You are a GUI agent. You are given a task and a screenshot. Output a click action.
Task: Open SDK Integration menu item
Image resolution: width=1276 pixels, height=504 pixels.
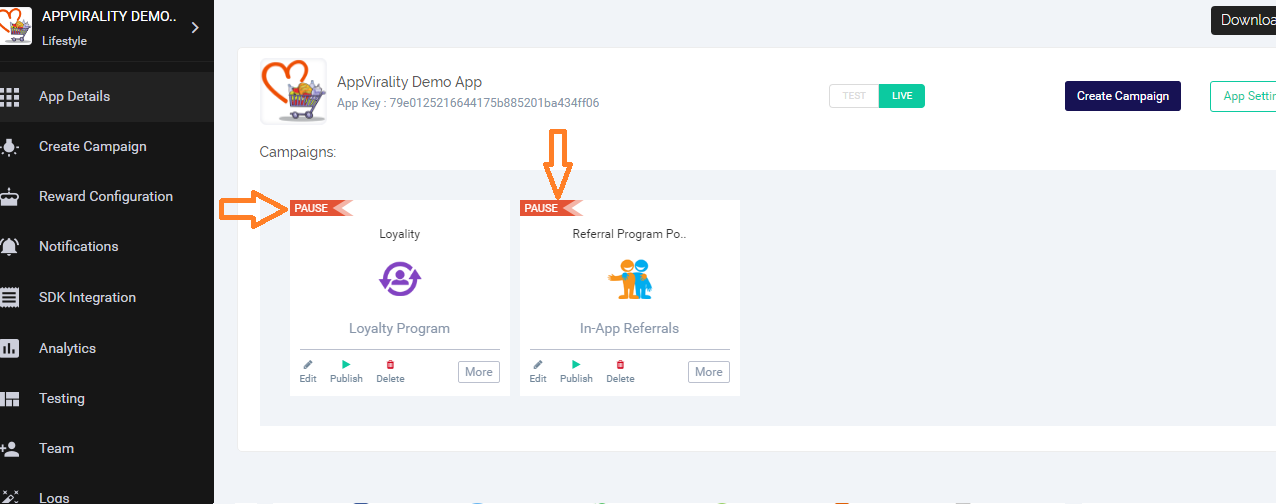coord(107,298)
